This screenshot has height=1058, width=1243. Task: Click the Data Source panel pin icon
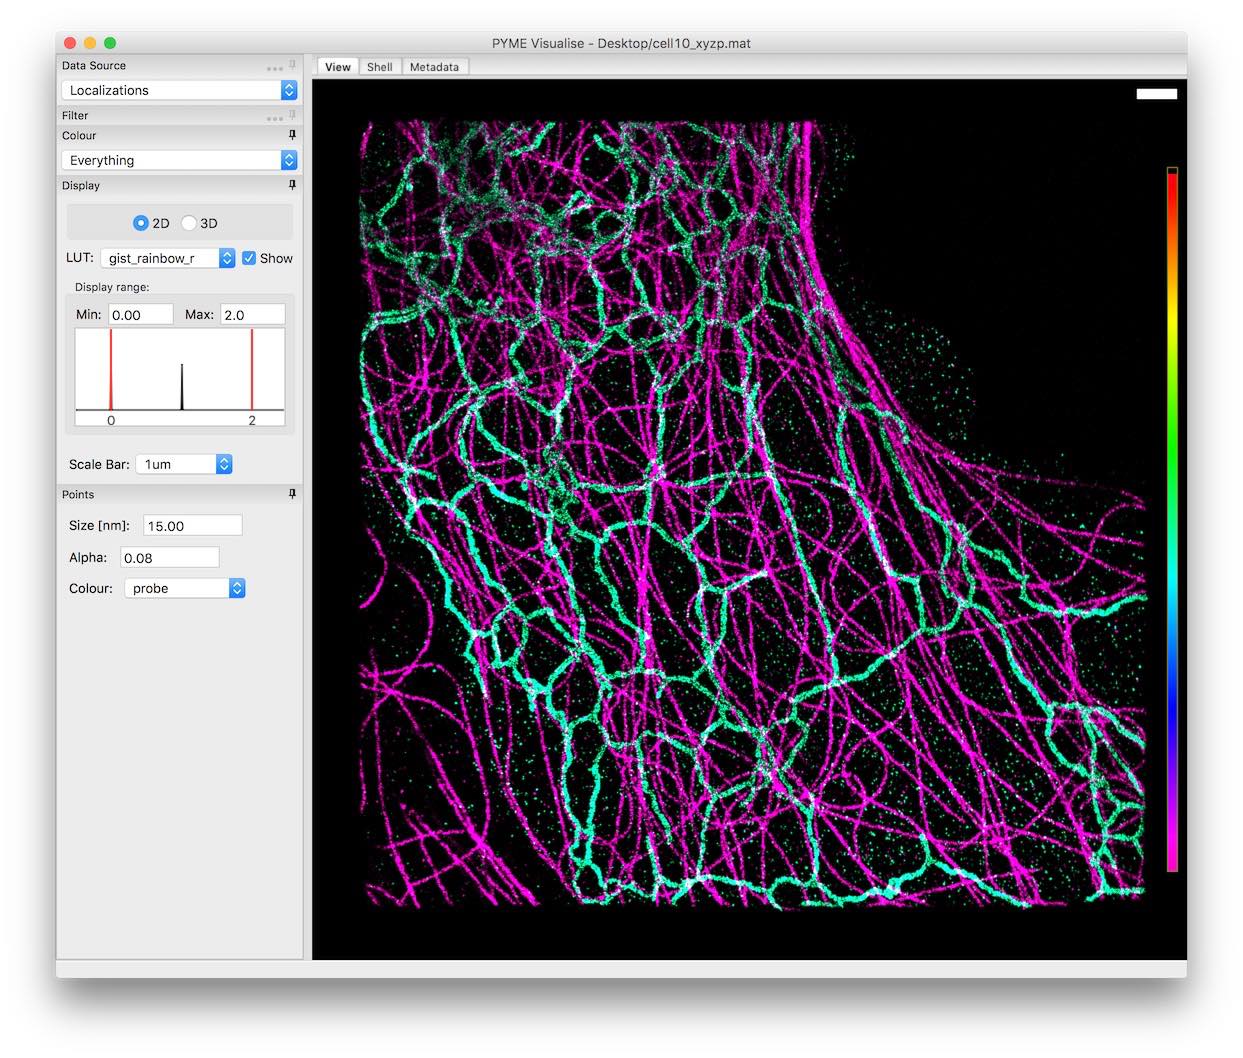pyautogui.click(x=292, y=65)
